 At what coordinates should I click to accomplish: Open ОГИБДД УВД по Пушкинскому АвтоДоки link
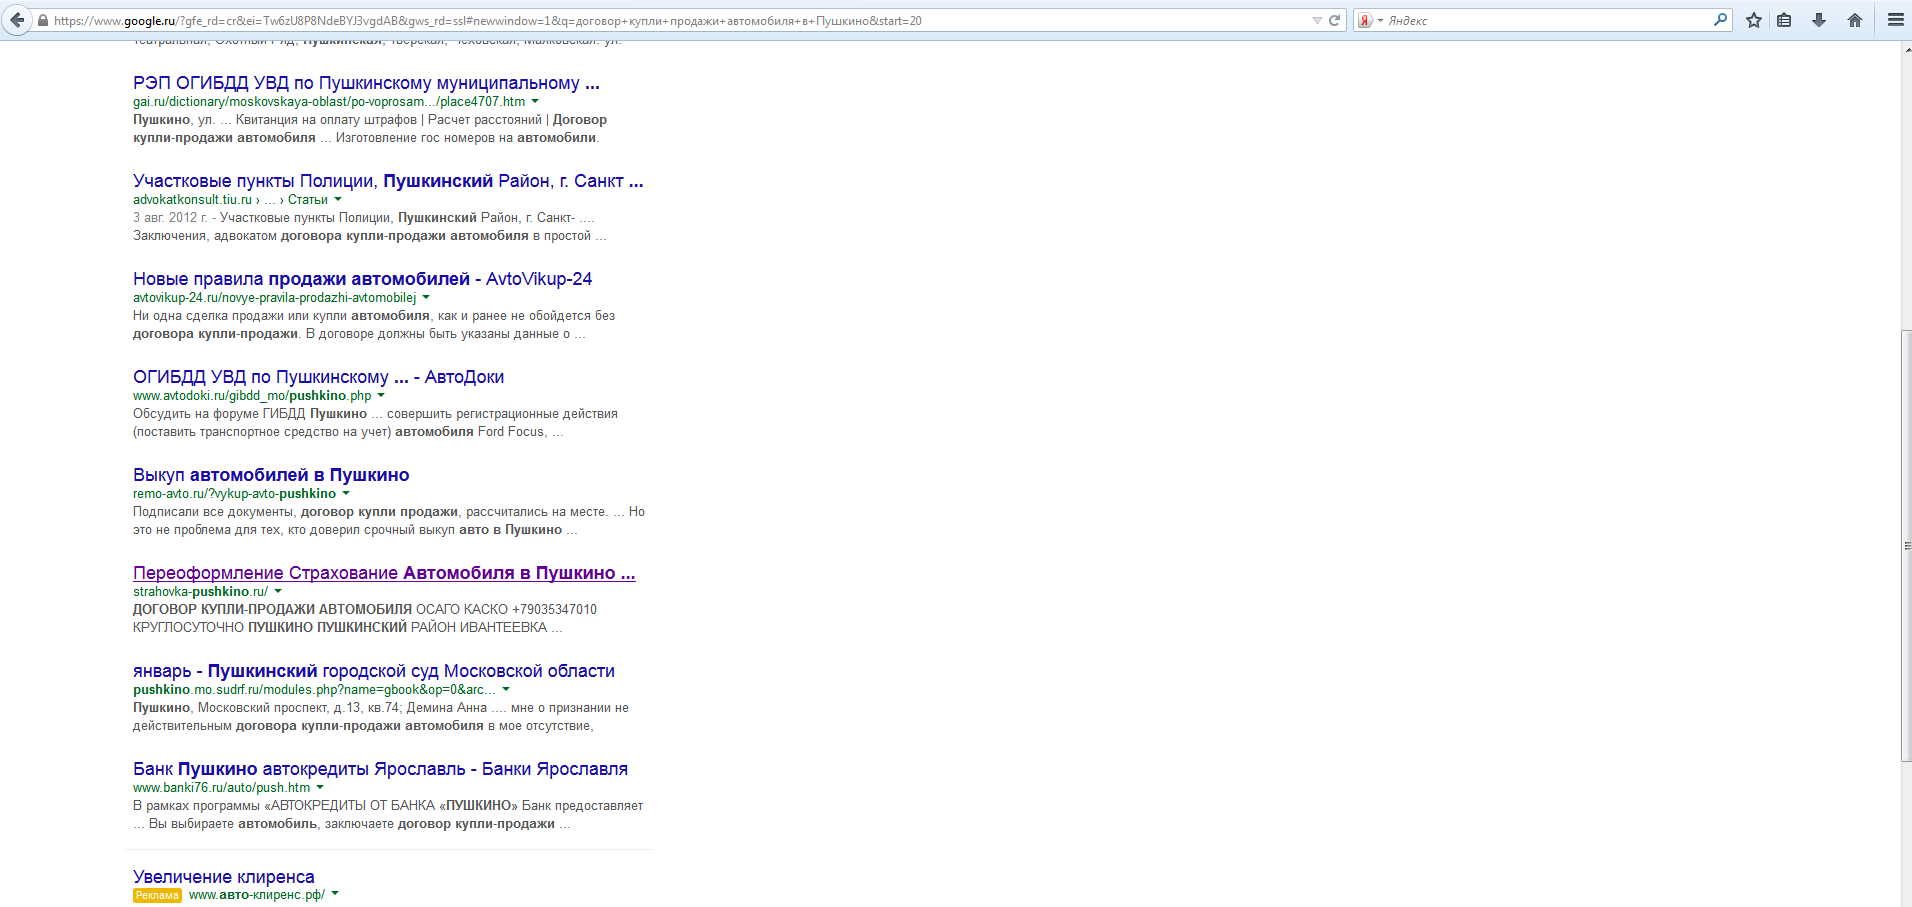tap(318, 377)
